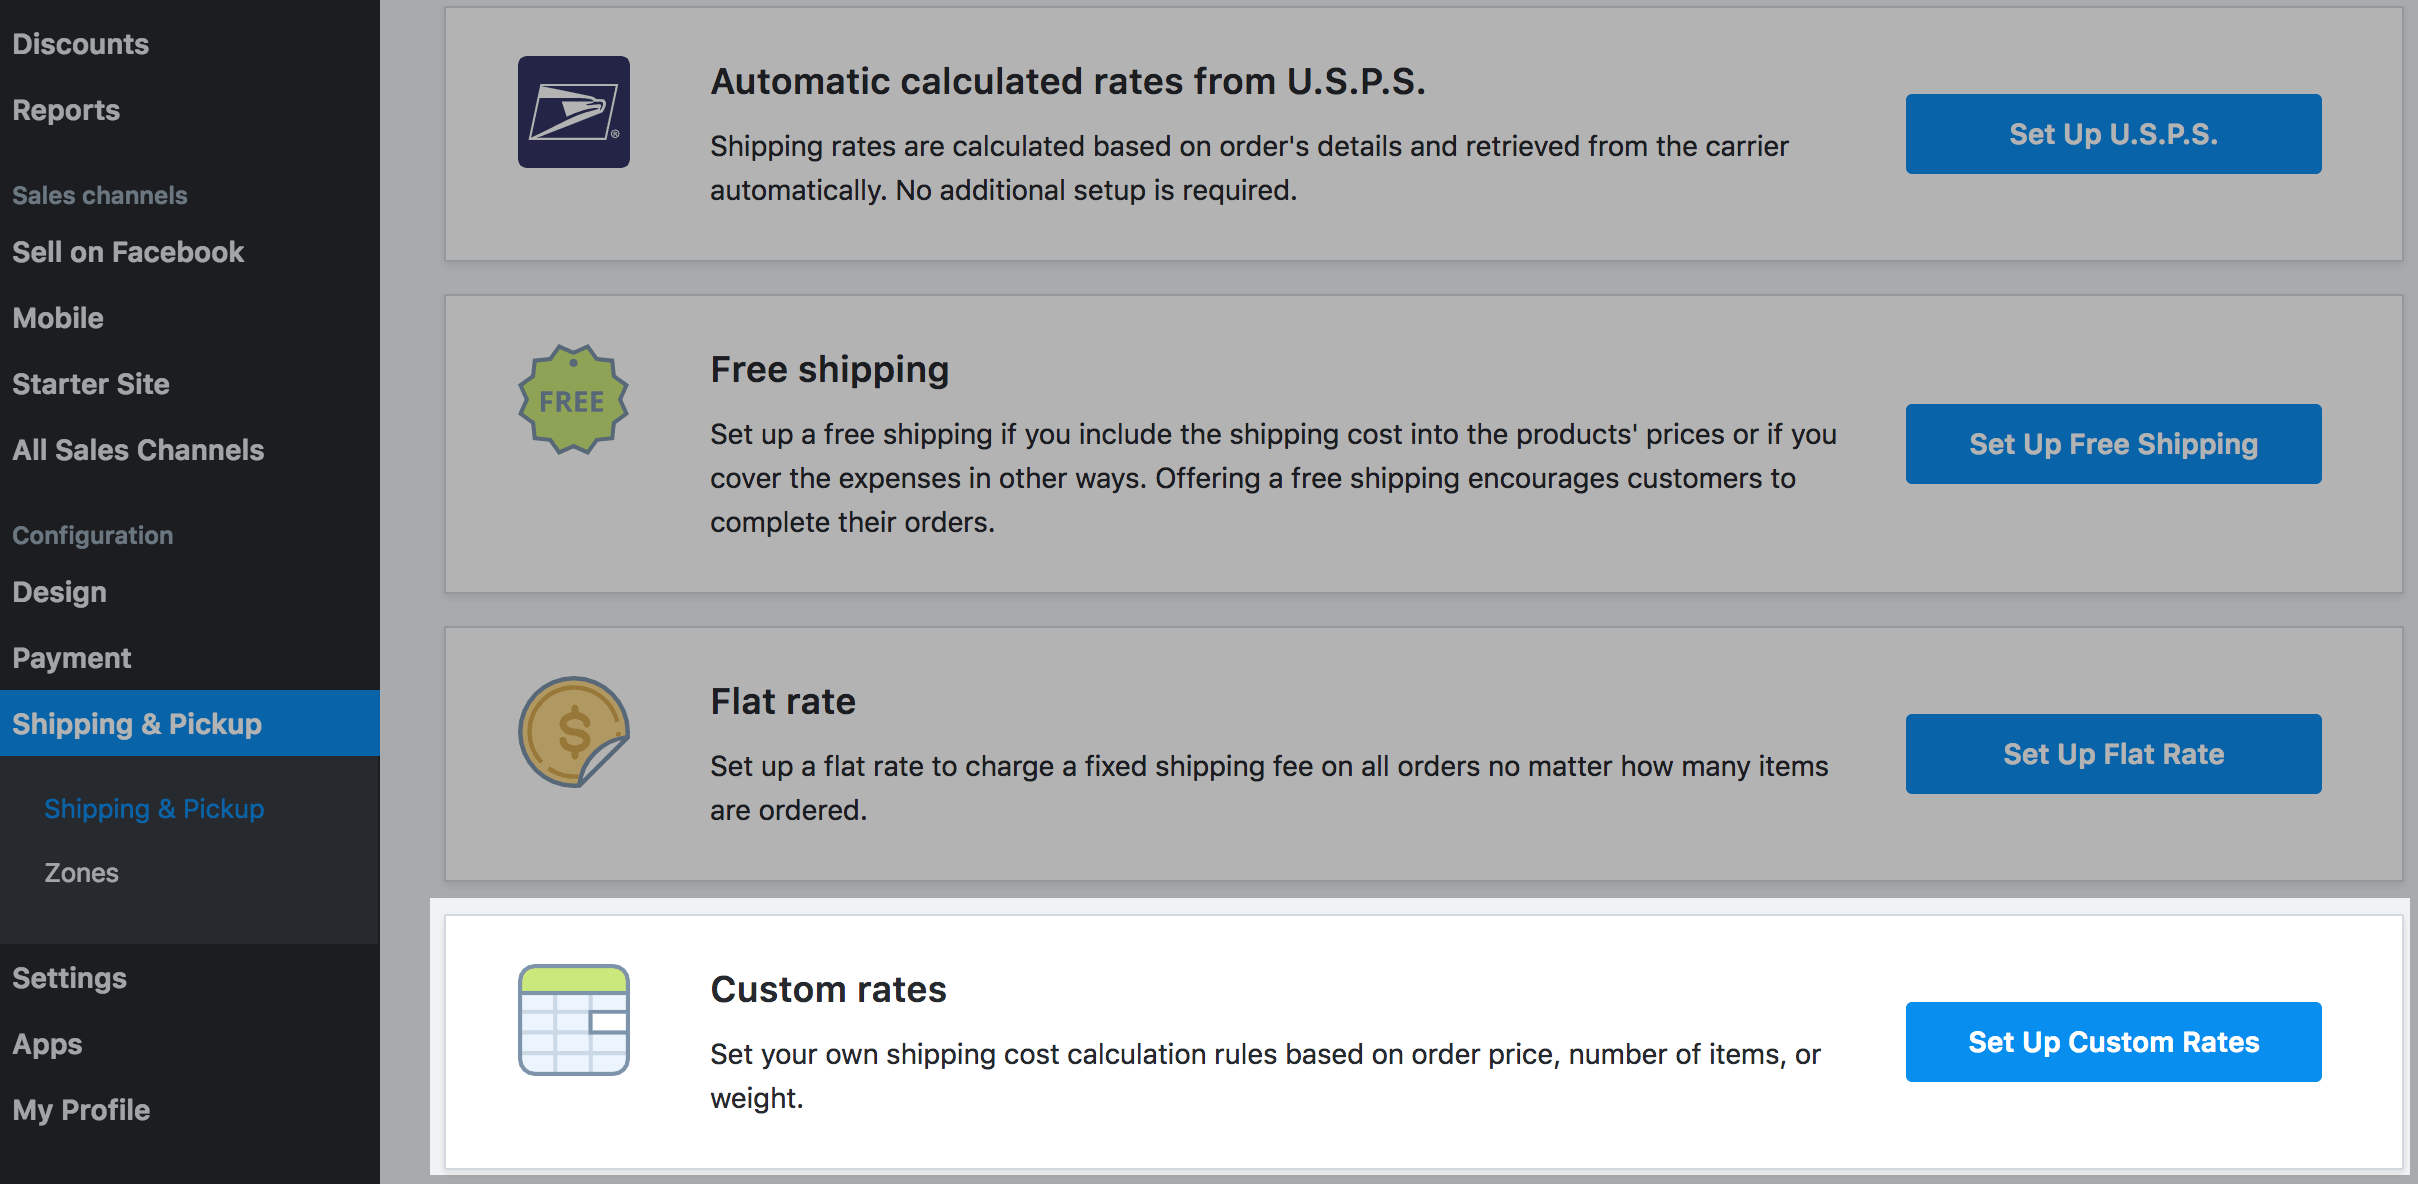Open All Sales Channels page
Viewport: 2418px width, 1184px height.
pyautogui.click(x=138, y=450)
